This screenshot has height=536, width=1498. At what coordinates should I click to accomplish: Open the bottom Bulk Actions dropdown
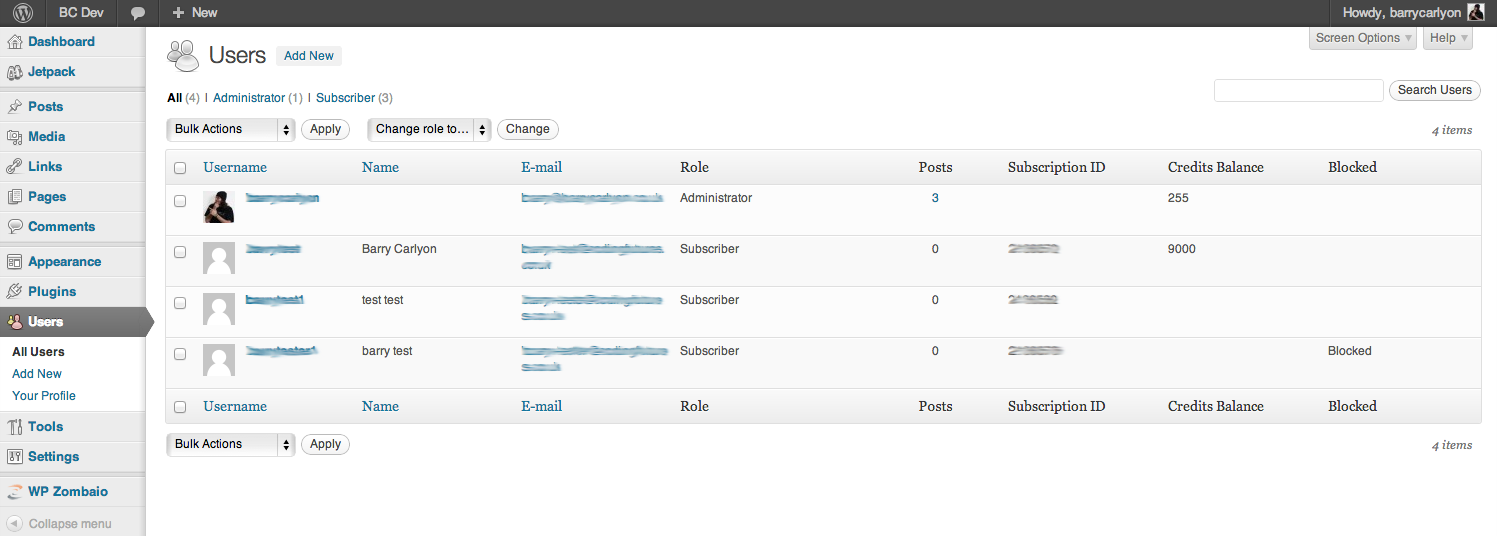coord(231,444)
